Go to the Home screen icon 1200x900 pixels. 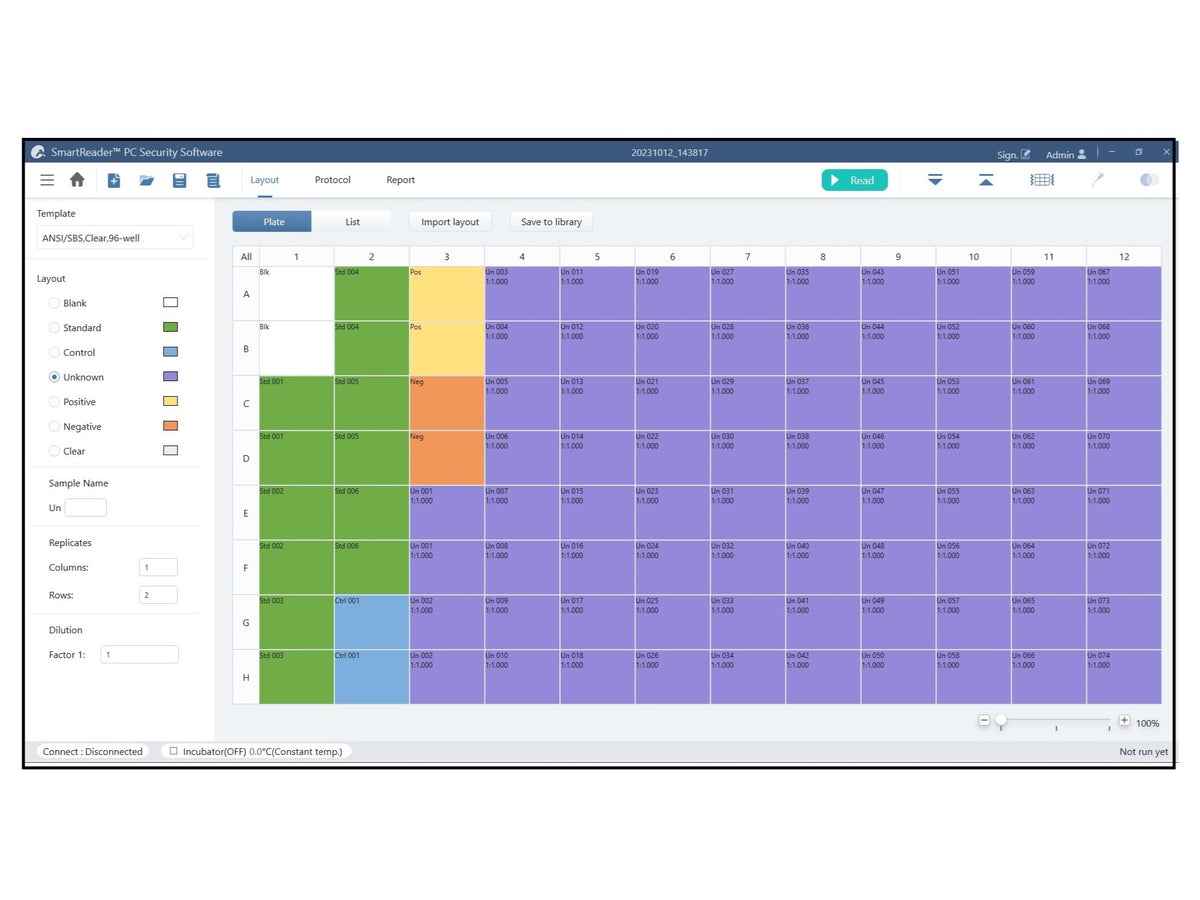pyautogui.click(x=77, y=180)
